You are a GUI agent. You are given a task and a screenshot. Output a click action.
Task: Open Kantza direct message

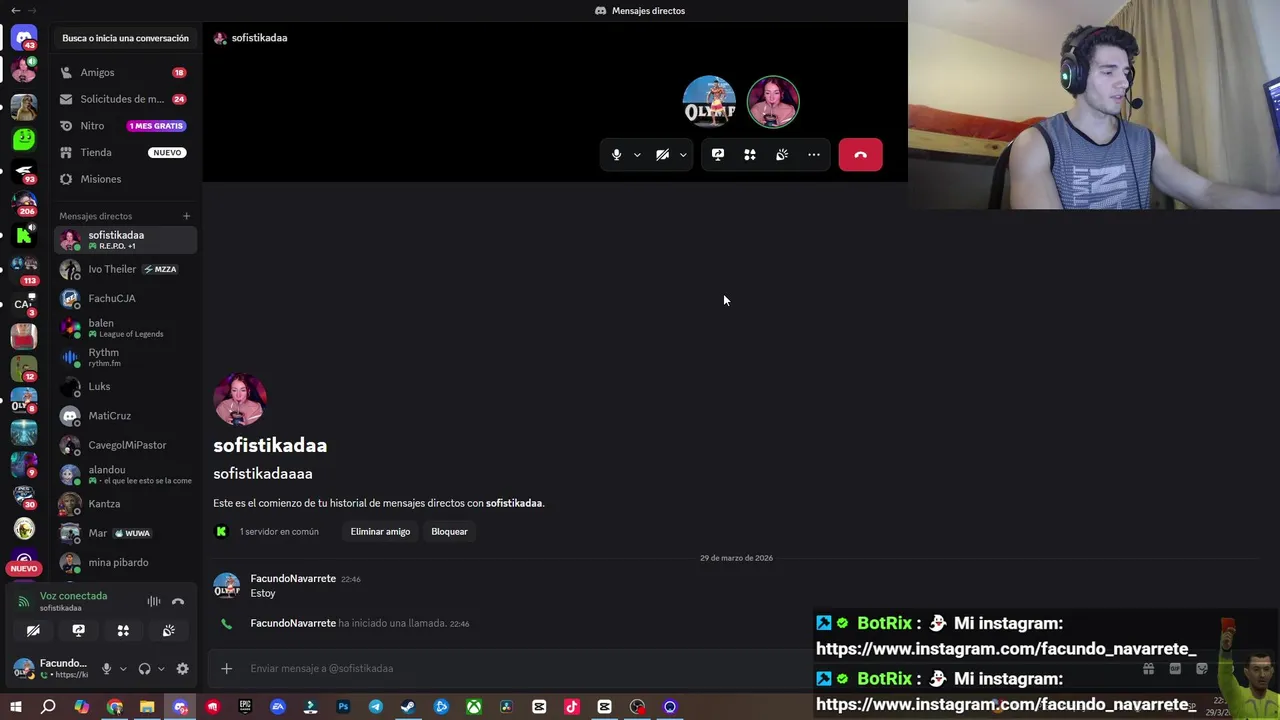click(125, 504)
